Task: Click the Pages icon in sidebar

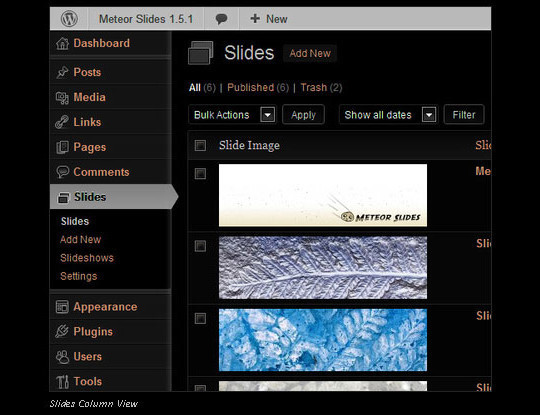Action: 62,147
